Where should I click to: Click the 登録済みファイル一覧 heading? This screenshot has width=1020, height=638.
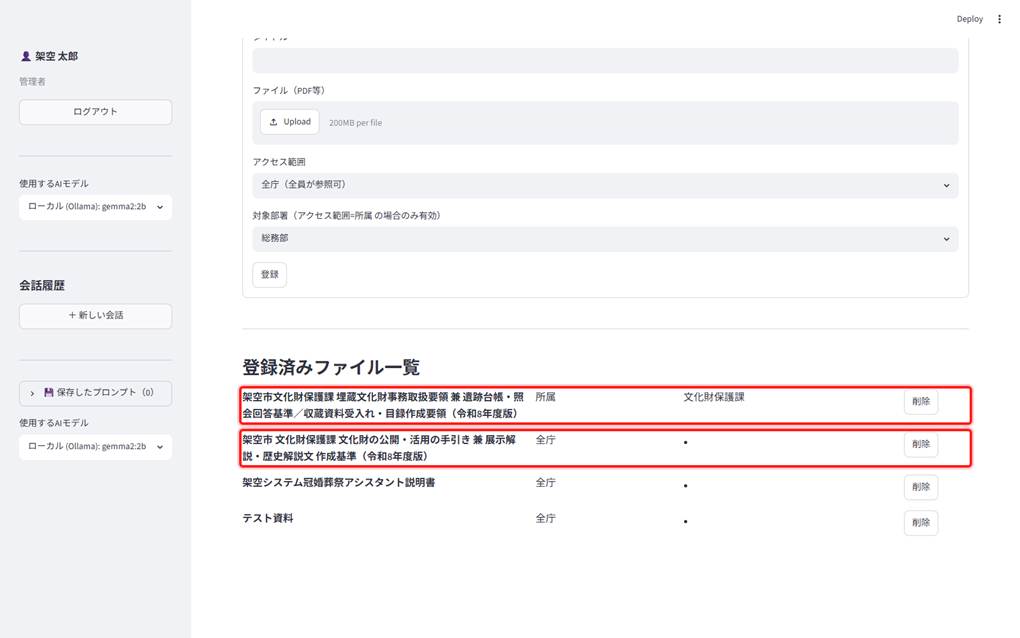click(x=331, y=367)
